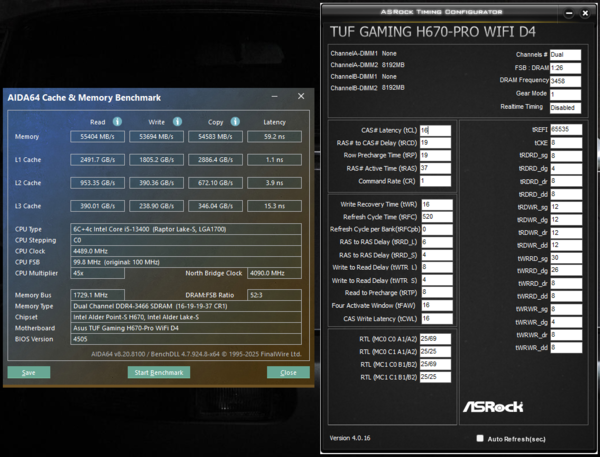This screenshot has height=457, width=600.
Task: Click the L3 Cache Latency 15.3 ns value
Action: 274,206
